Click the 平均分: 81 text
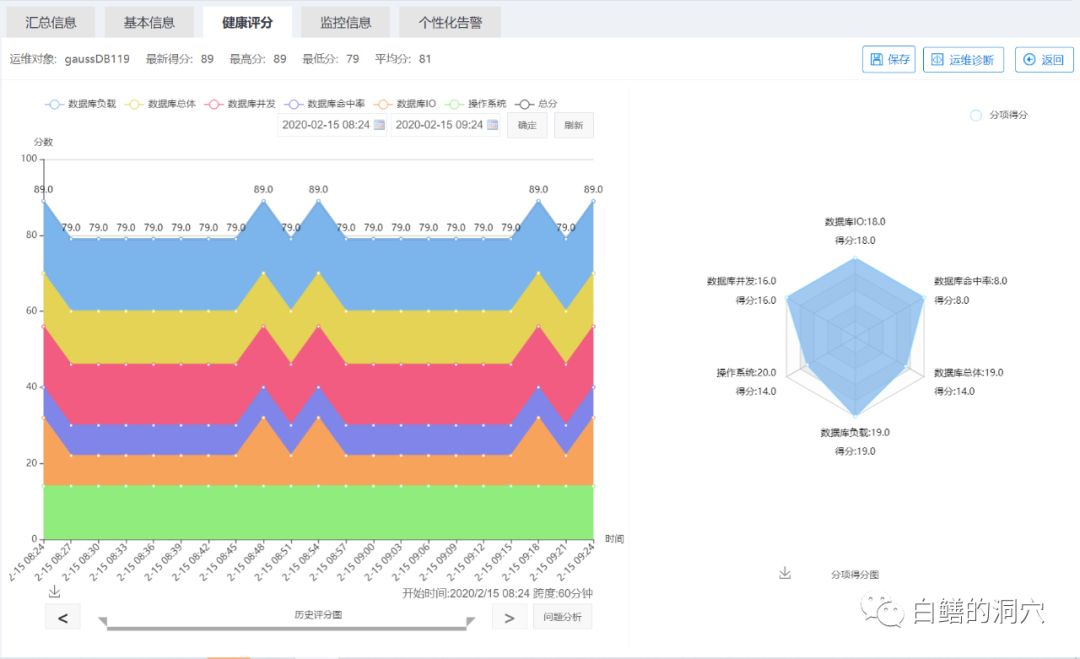Screen dimensions: 1080x659 [403, 59]
